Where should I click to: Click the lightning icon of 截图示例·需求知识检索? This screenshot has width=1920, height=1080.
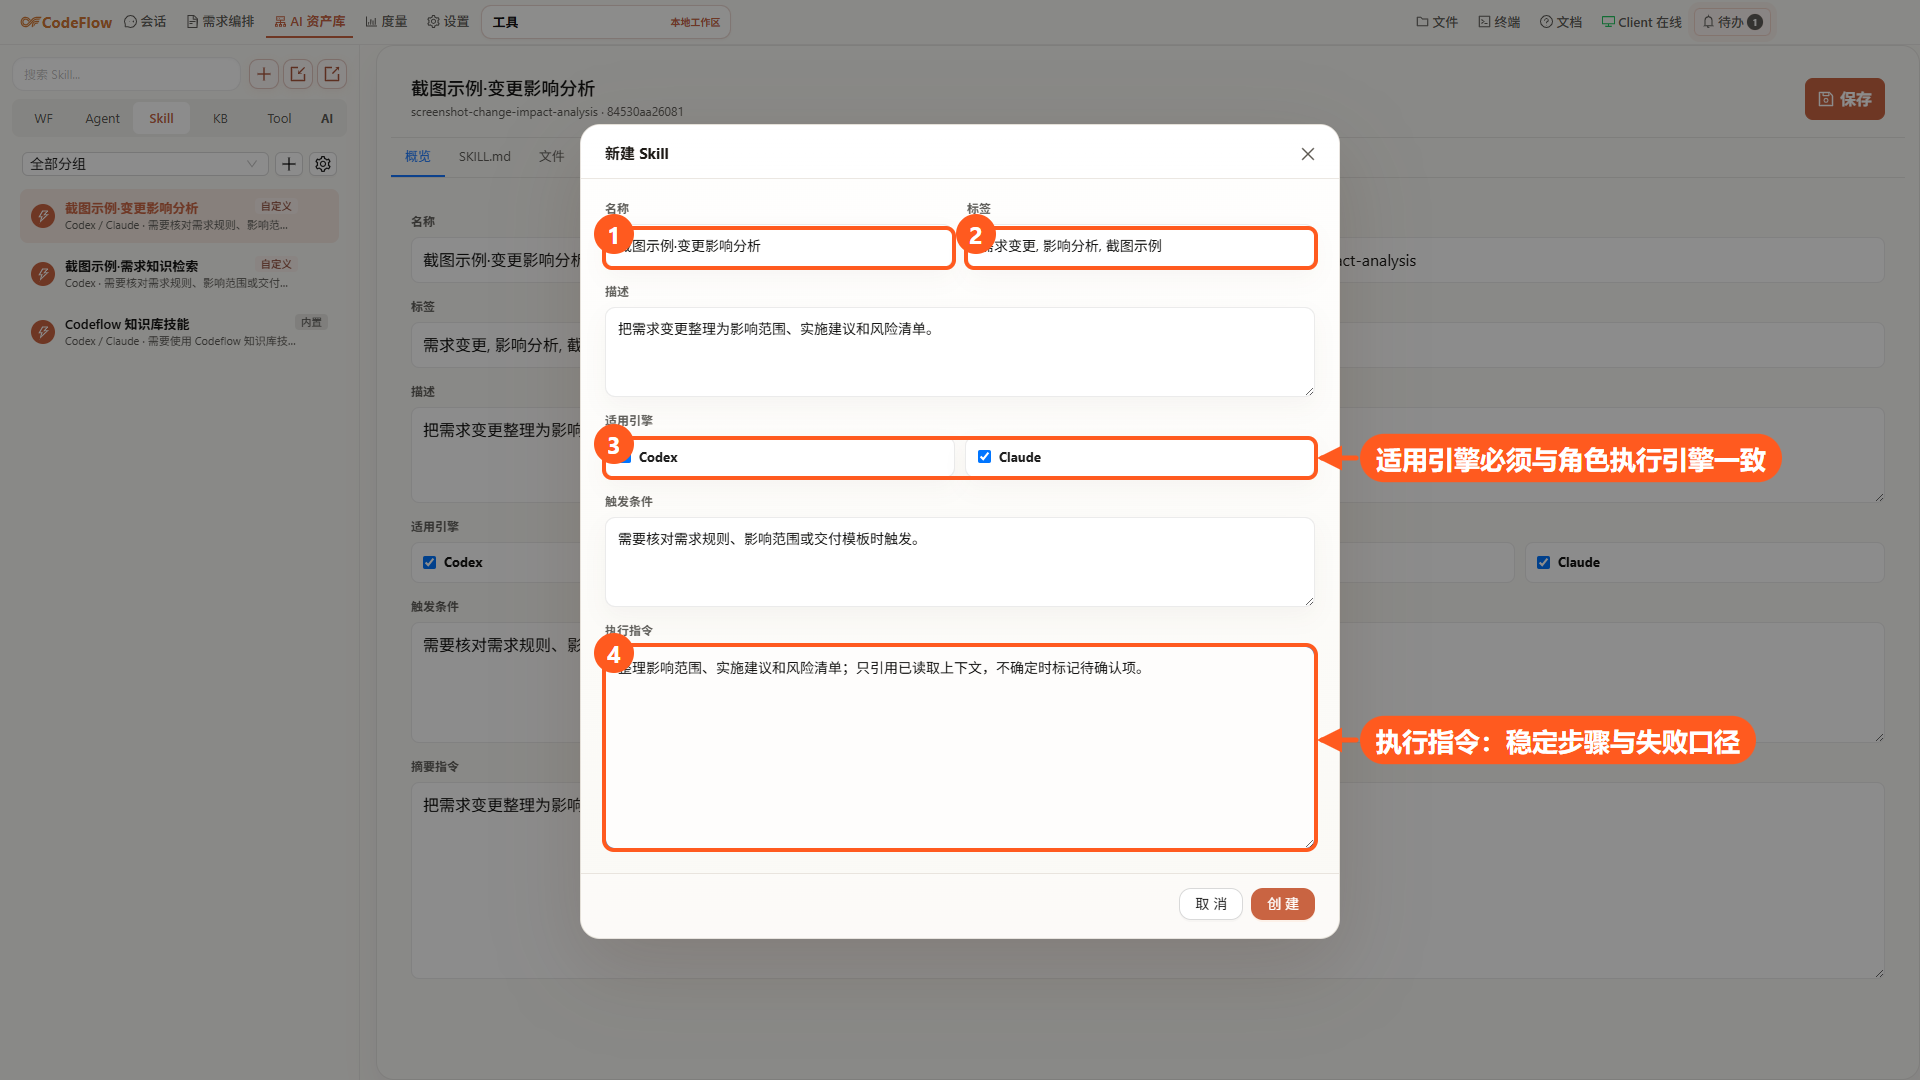[43, 274]
